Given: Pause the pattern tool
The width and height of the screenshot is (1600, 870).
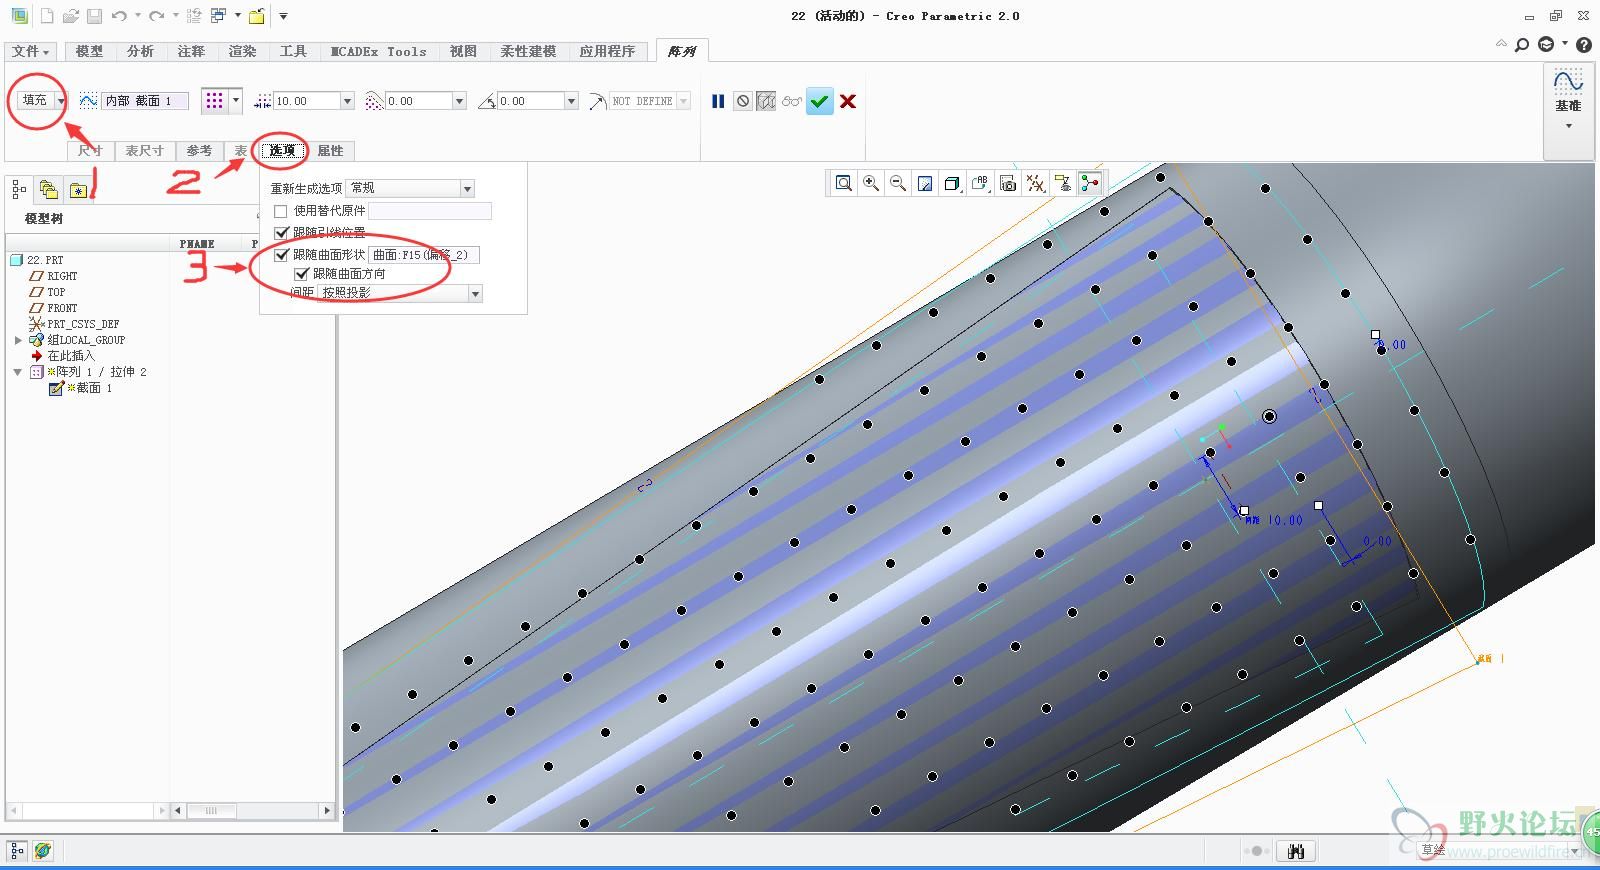Looking at the screenshot, I should [x=718, y=101].
